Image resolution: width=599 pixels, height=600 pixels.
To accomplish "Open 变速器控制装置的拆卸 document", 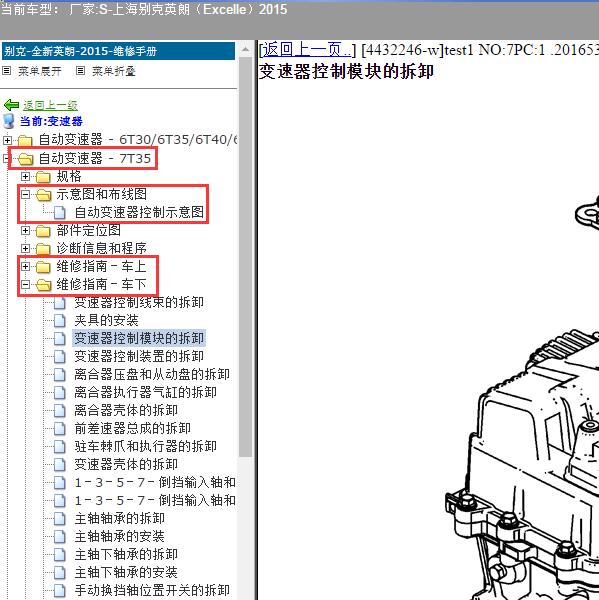I will (139, 356).
